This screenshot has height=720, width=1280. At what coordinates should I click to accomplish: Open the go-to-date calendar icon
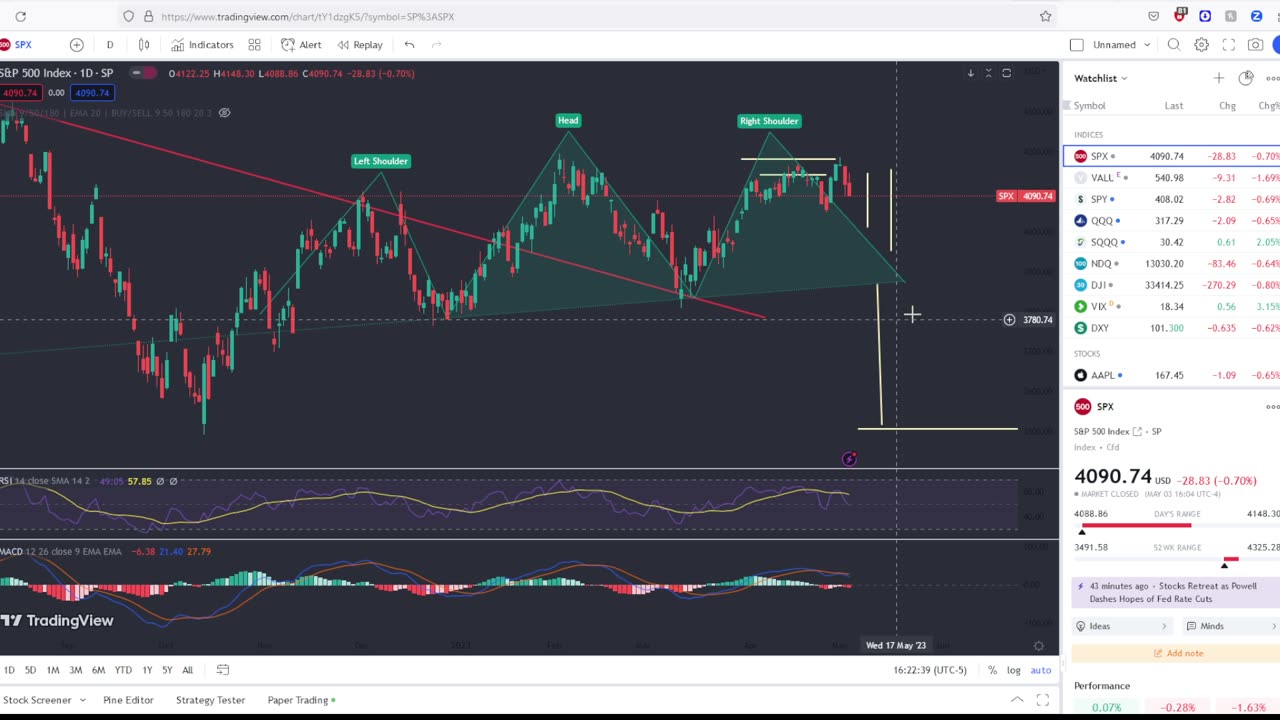223,670
